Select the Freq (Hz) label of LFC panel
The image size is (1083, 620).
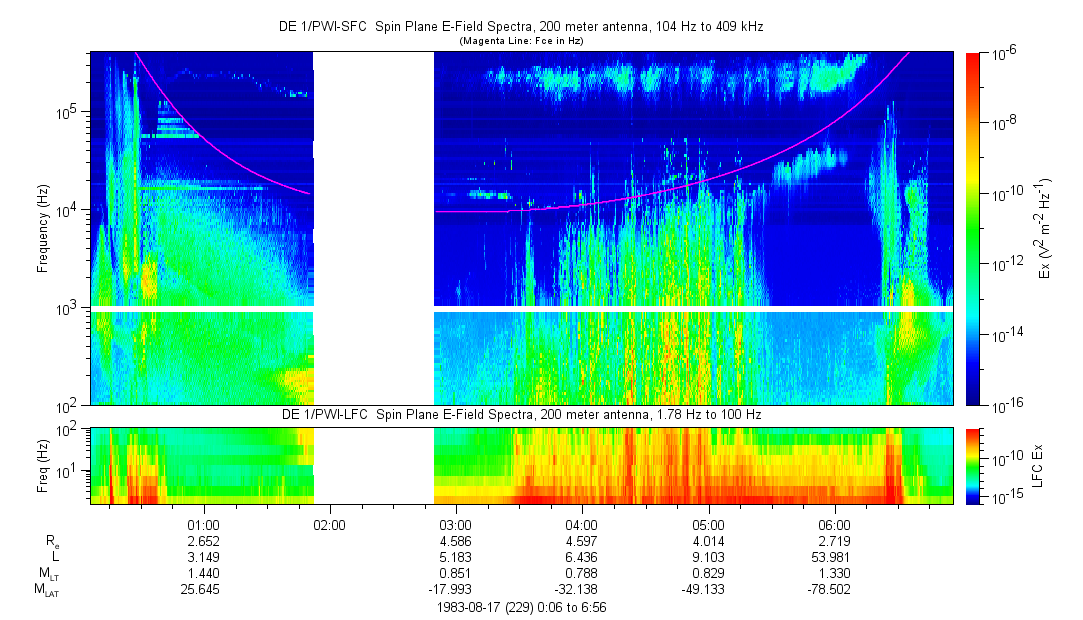[43, 465]
